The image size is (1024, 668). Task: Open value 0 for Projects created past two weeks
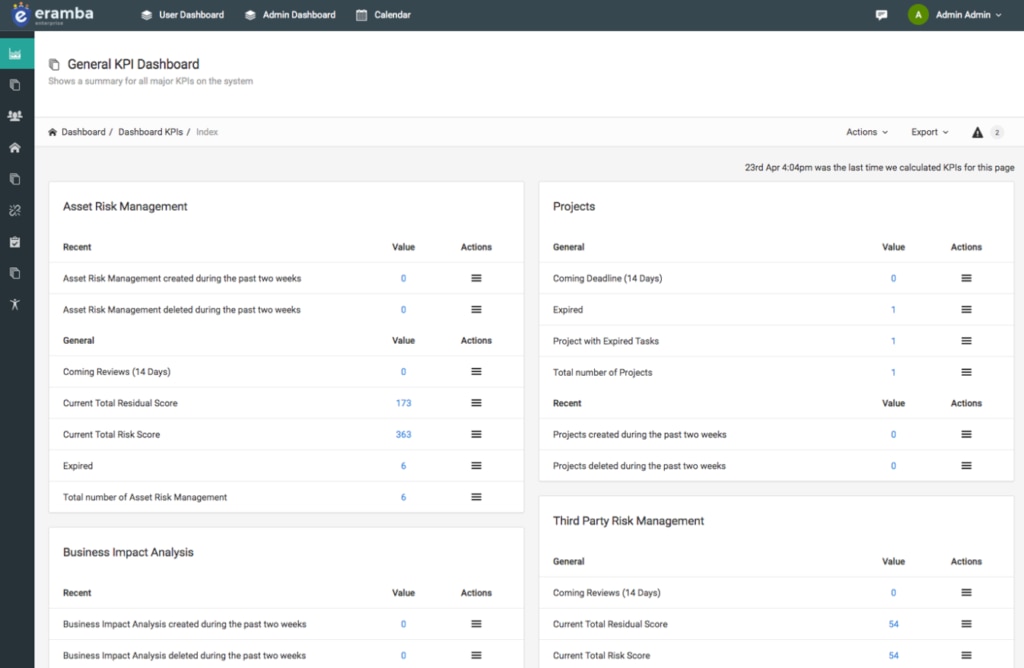pos(893,434)
